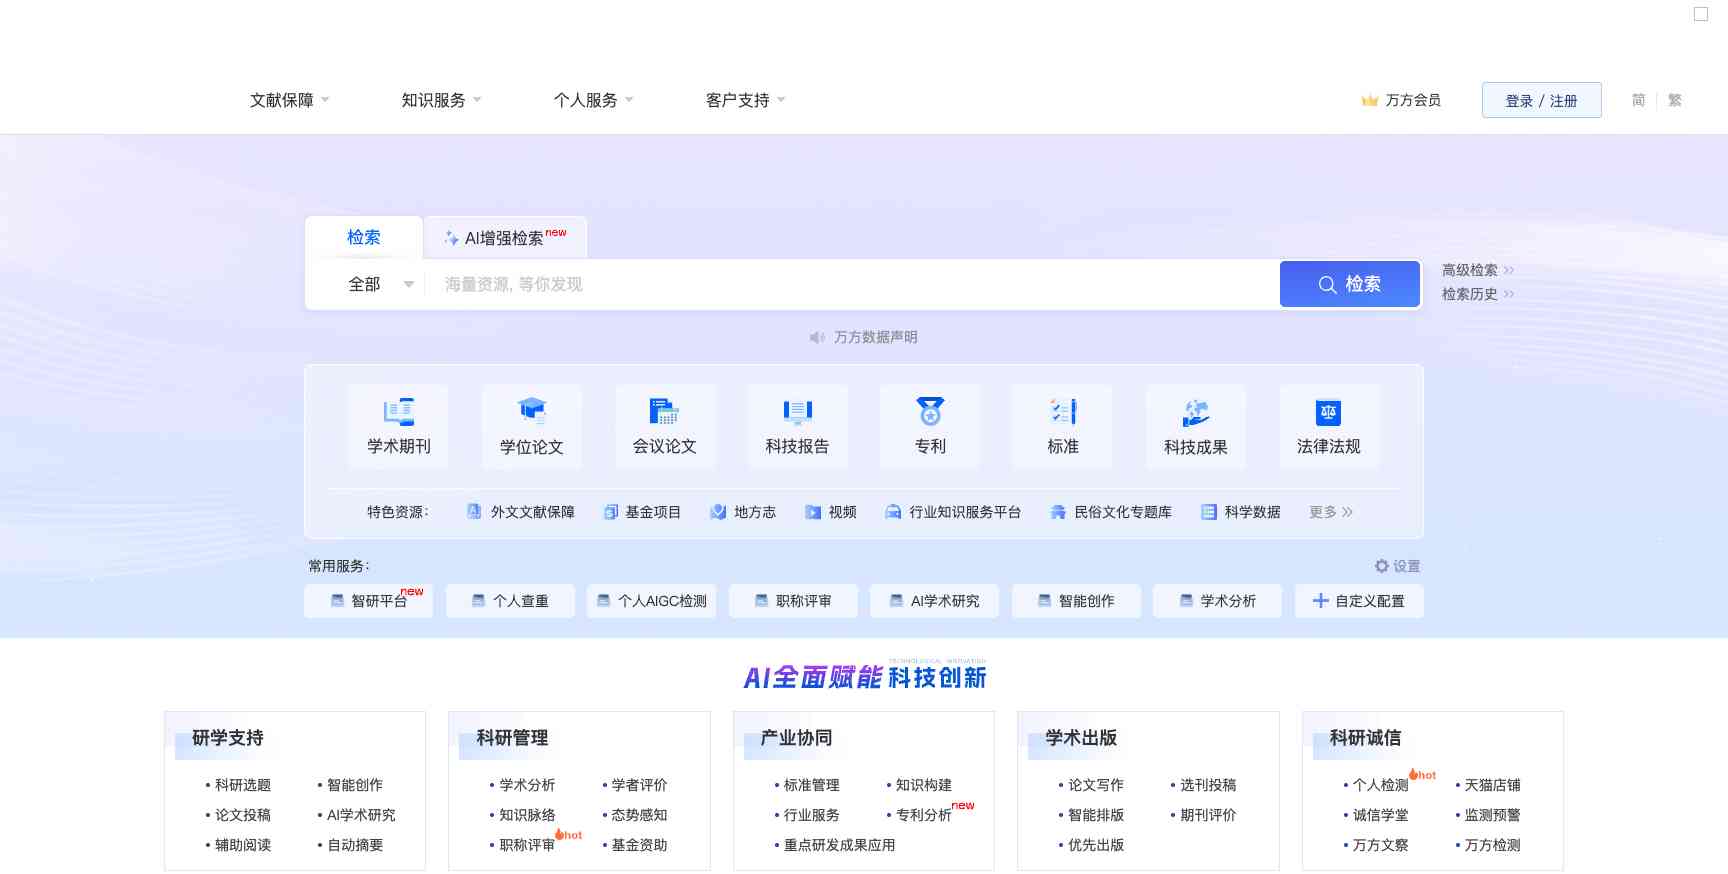Click the blue 检索 search button

point(1349,285)
